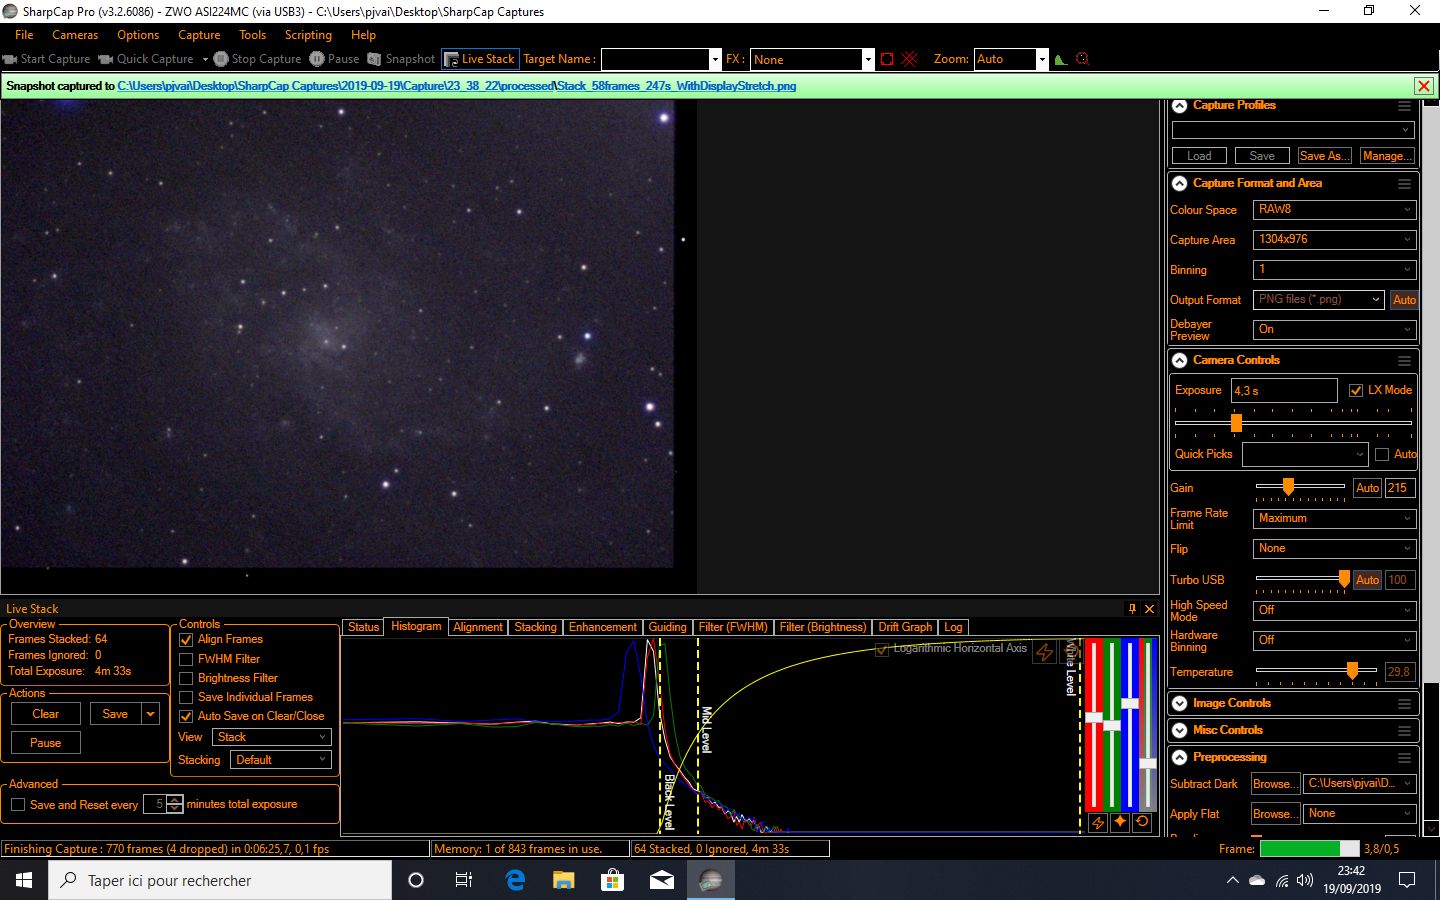The image size is (1440, 900).
Task: Open Image Controls panel menu icon
Action: [1404, 704]
